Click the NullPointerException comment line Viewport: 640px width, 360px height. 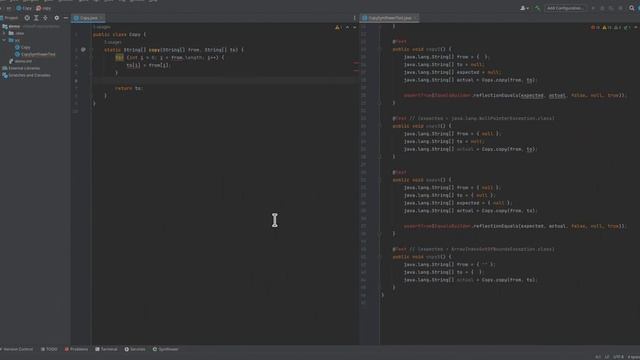(473, 118)
